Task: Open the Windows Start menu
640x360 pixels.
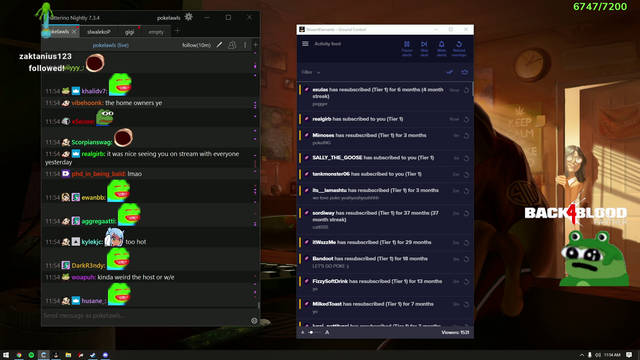Action: coord(6,355)
